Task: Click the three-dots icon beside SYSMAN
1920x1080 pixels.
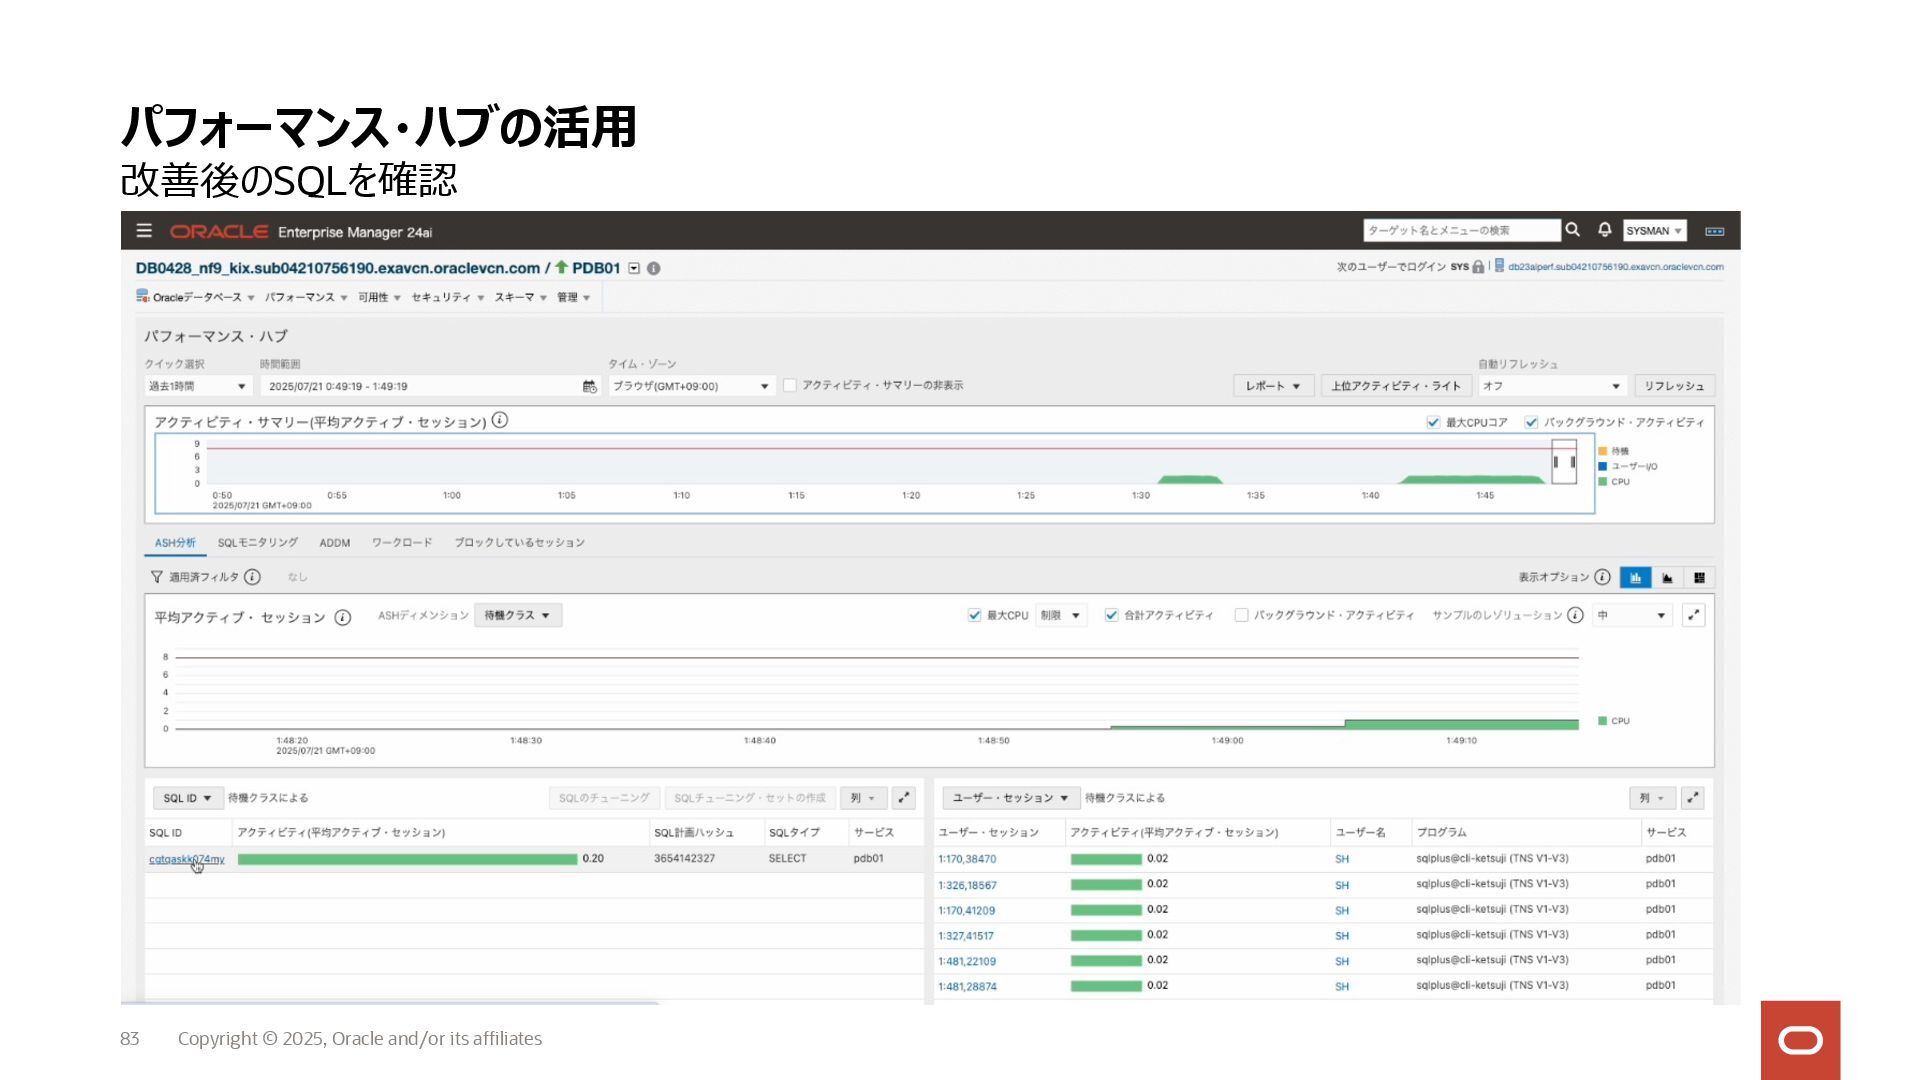Action: (x=1715, y=231)
